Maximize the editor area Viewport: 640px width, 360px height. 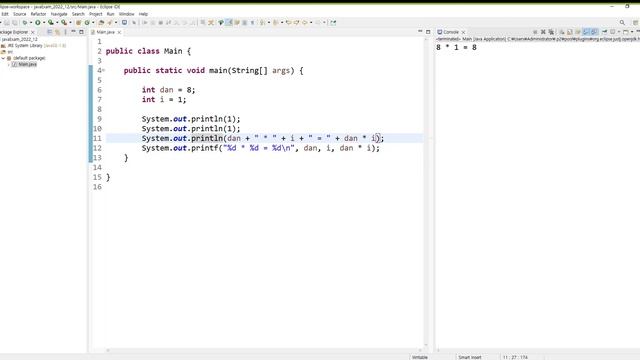428,31
